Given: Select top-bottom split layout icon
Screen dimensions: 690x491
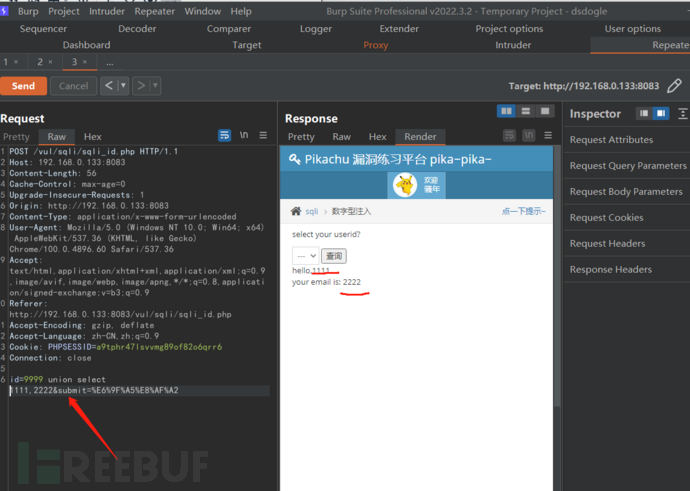Looking at the screenshot, I should (x=525, y=111).
